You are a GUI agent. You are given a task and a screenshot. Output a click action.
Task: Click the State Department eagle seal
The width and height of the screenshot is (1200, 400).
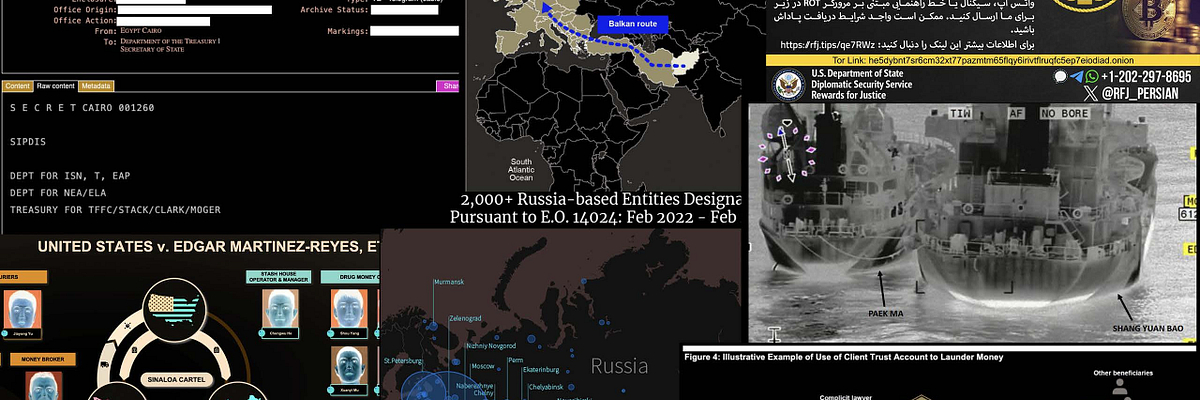click(787, 85)
